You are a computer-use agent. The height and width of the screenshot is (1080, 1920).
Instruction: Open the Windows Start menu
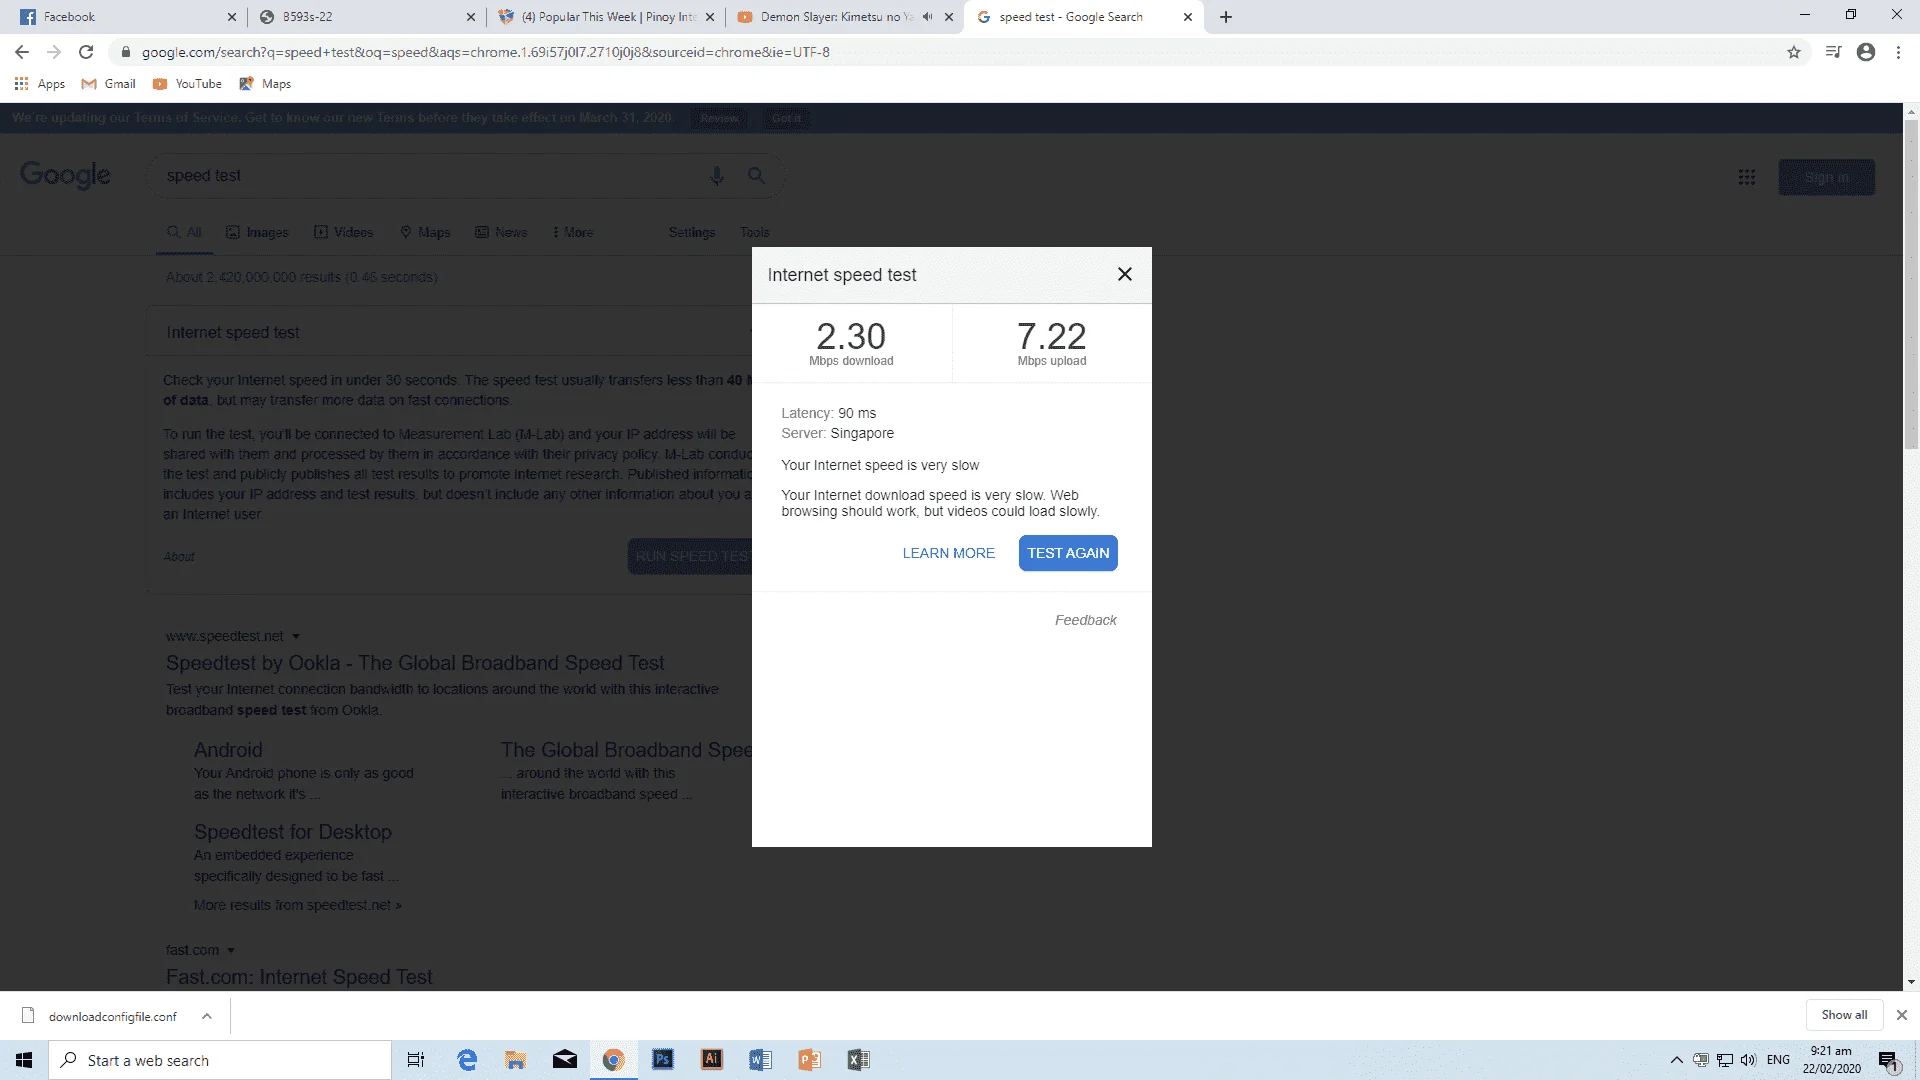click(x=24, y=1060)
